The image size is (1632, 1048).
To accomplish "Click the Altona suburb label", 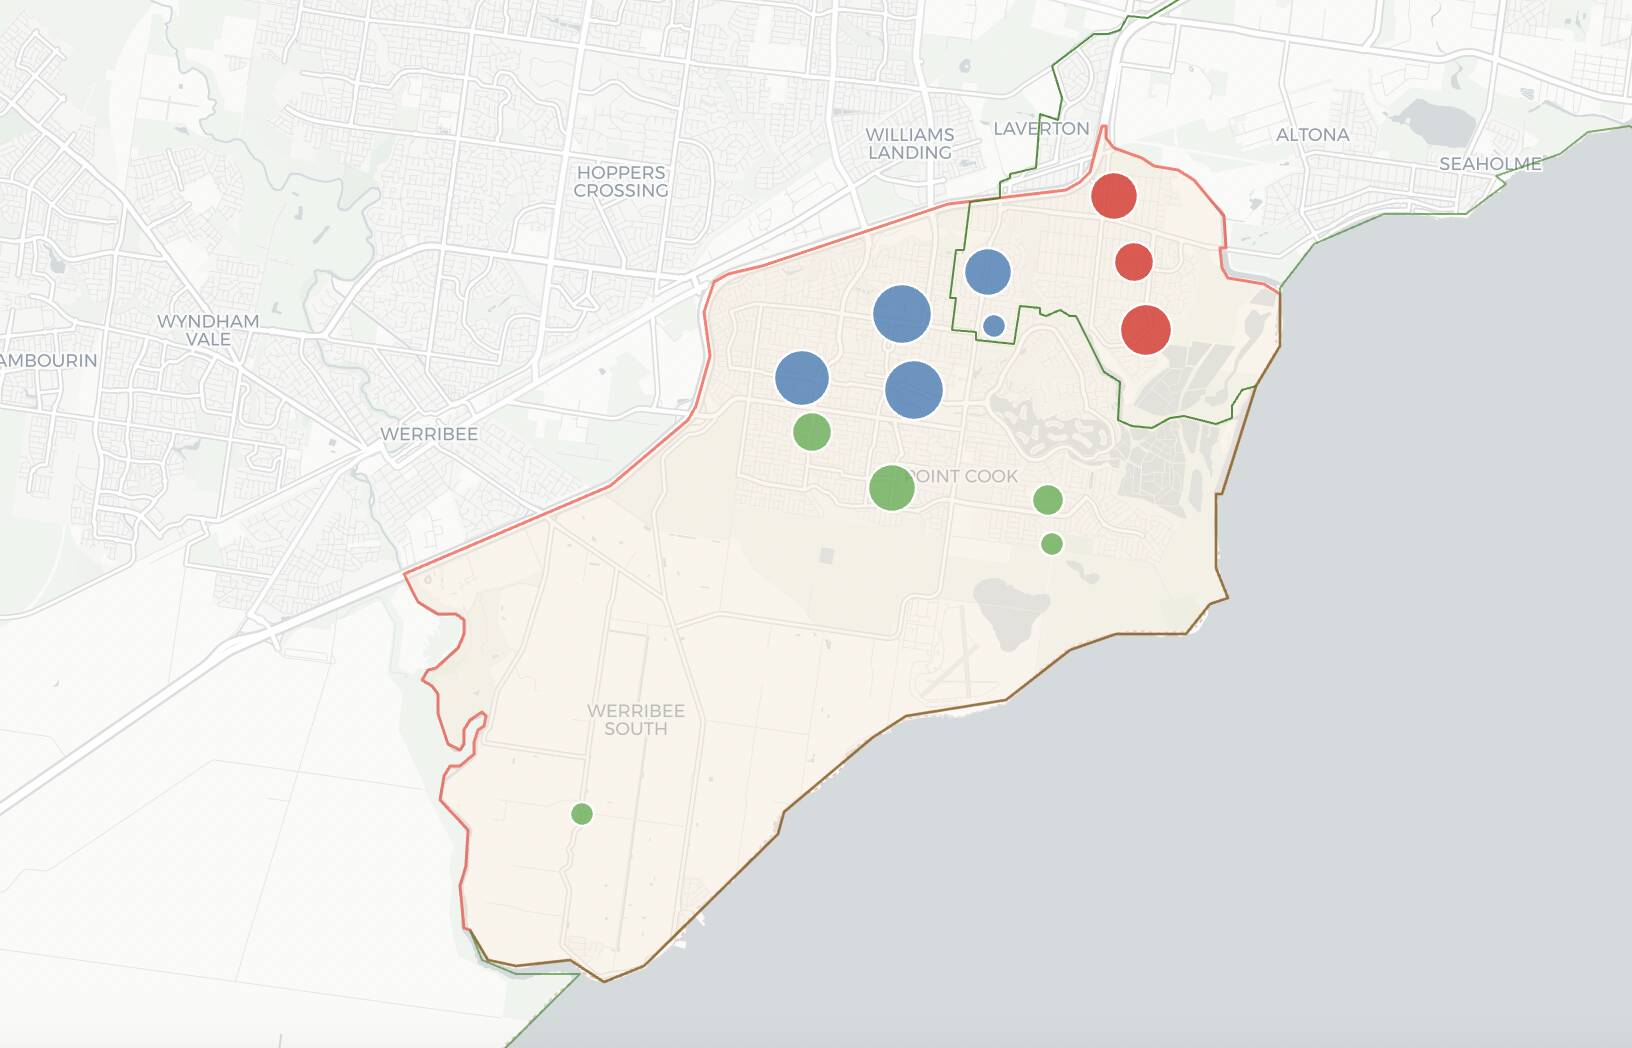I will 1312,135.
